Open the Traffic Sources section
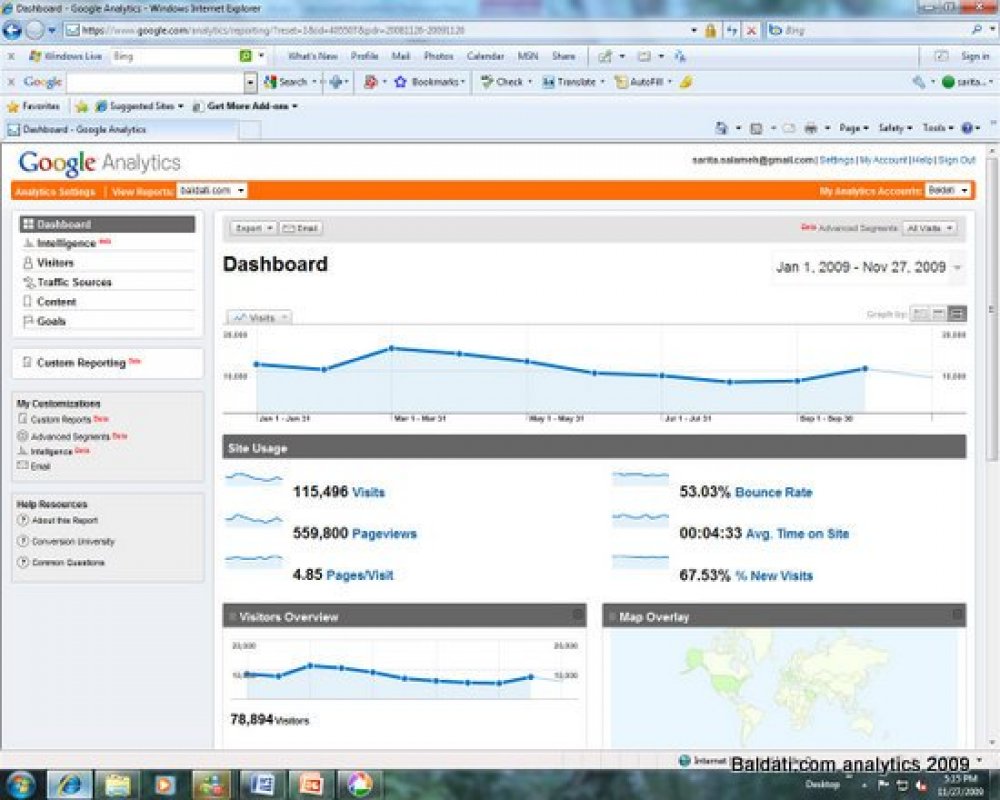 [74, 282]
